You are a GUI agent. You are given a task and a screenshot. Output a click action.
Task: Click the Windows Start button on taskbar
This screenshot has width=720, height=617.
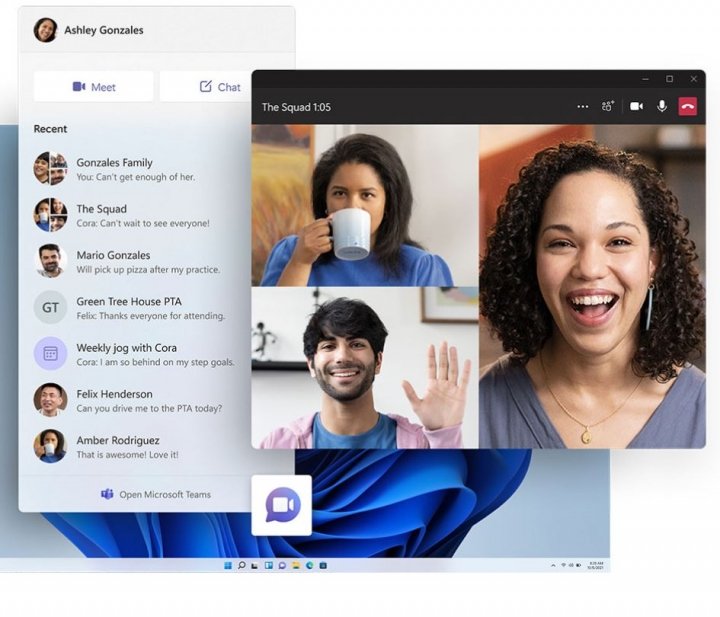(x=228, y=566)
